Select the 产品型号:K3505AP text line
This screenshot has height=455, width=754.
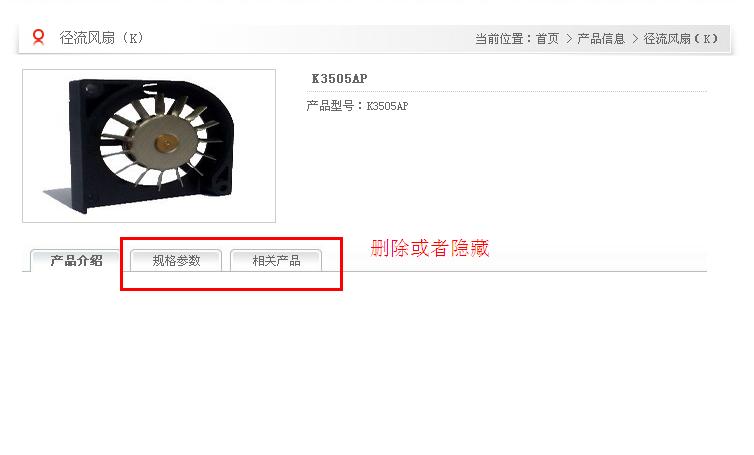coord(357,106)
